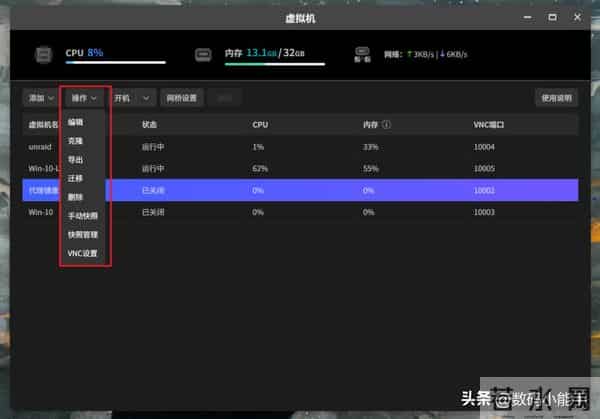Click the VNC端口 column header
This screenshot has width=600, height=419.
tap(489, 124)
